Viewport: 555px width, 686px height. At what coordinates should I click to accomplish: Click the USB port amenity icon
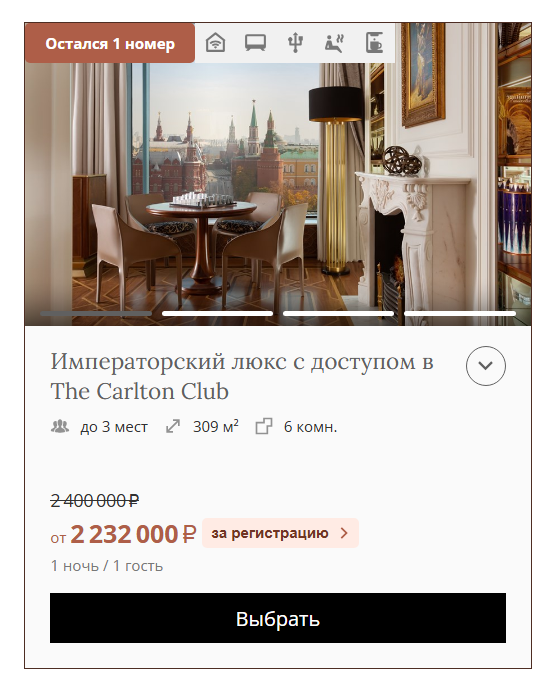pyautogui.click(x=295, y=43)
